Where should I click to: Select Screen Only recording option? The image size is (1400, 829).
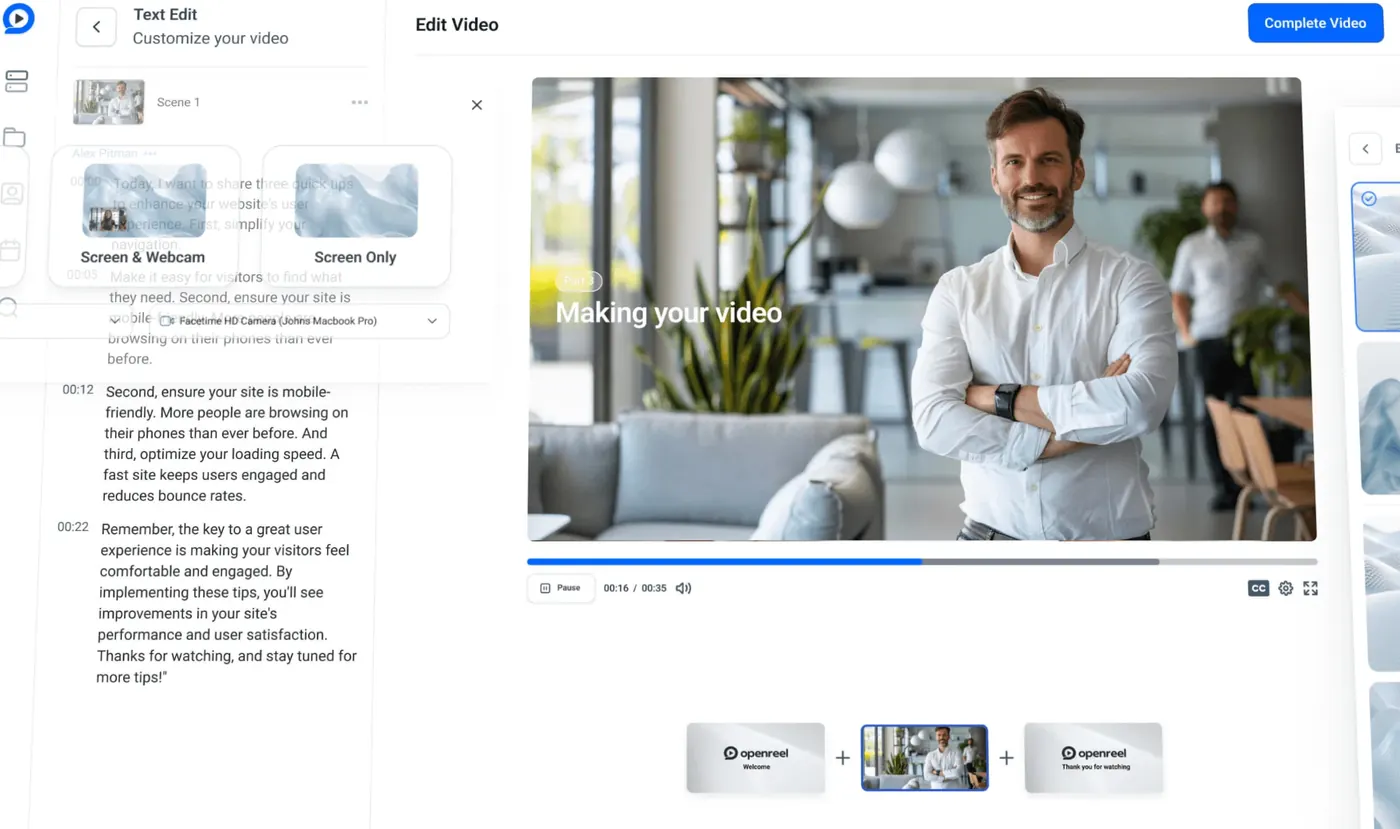pos(356,216)
